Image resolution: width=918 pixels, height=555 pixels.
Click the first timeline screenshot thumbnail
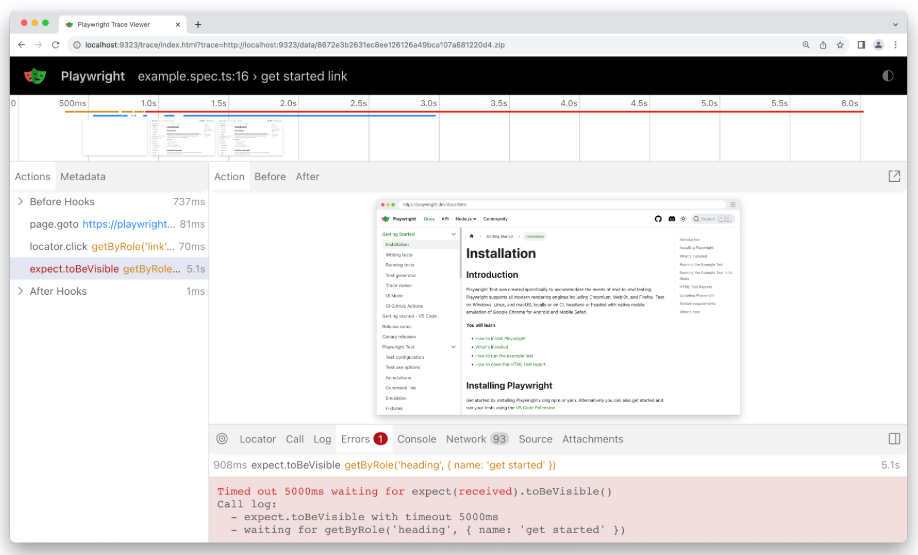(x=115, y=137)
